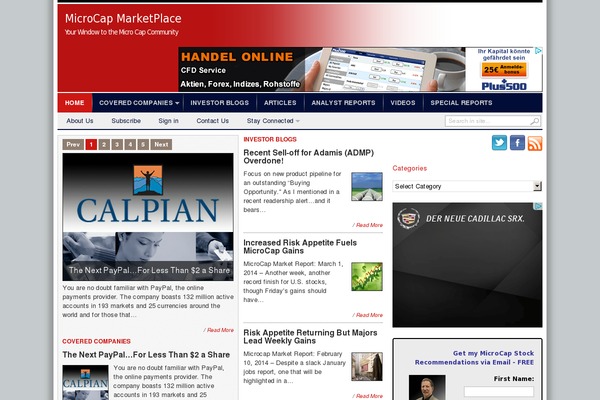Screen dimensions: 600x400
Task: Click Read More under Majors Lead Weekly Gains article
Action: click(x=367, y=396)
